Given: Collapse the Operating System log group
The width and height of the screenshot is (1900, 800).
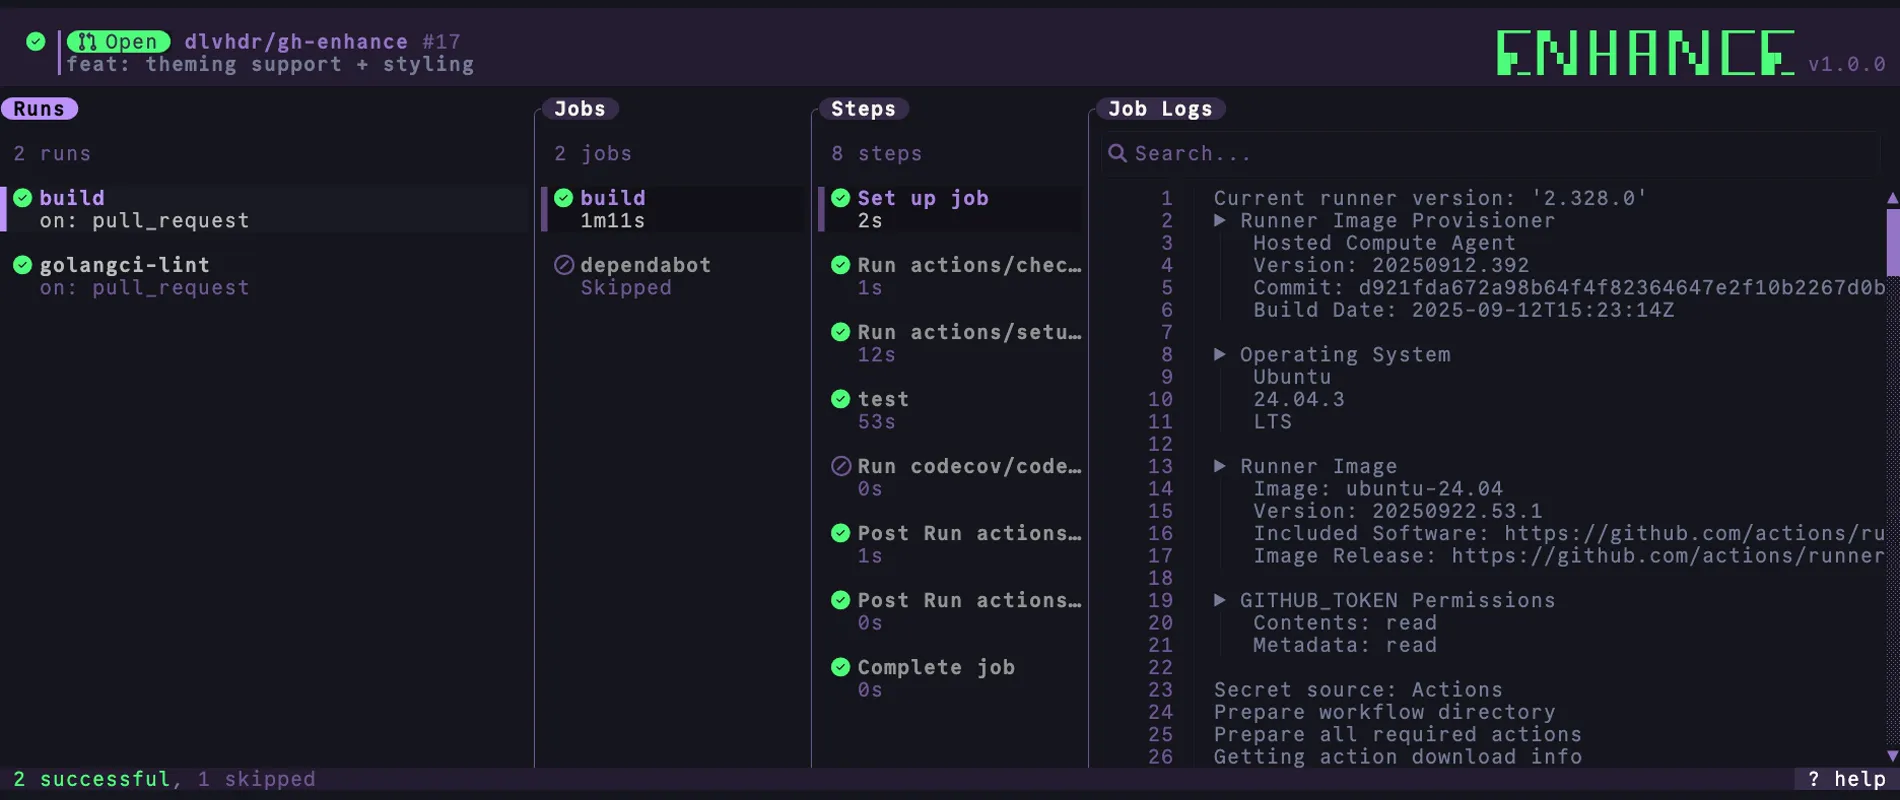Looking at the screenshot, I should coord(1220,354).
